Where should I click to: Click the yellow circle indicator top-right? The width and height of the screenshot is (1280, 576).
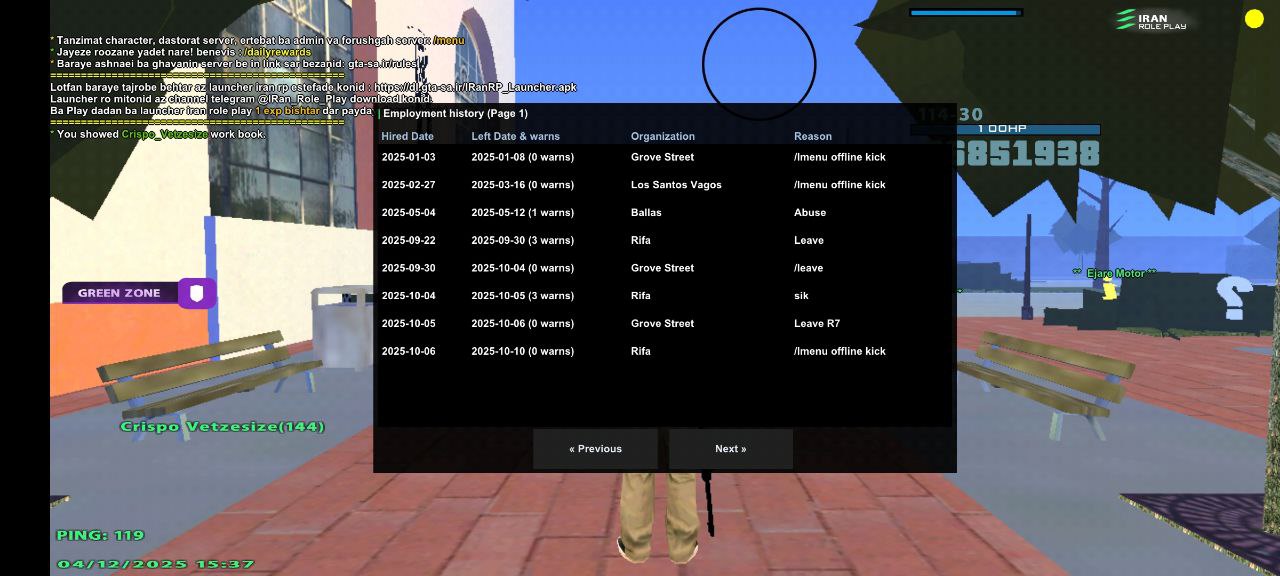[x=1254, y=19]
